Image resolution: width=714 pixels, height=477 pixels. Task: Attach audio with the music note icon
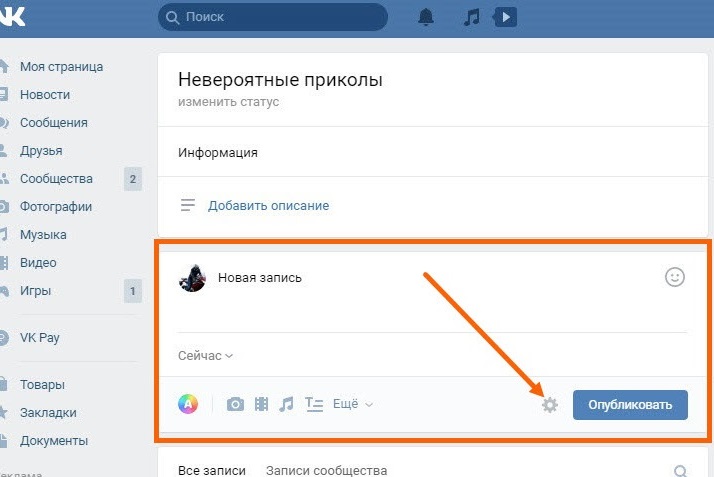[287, 404]
